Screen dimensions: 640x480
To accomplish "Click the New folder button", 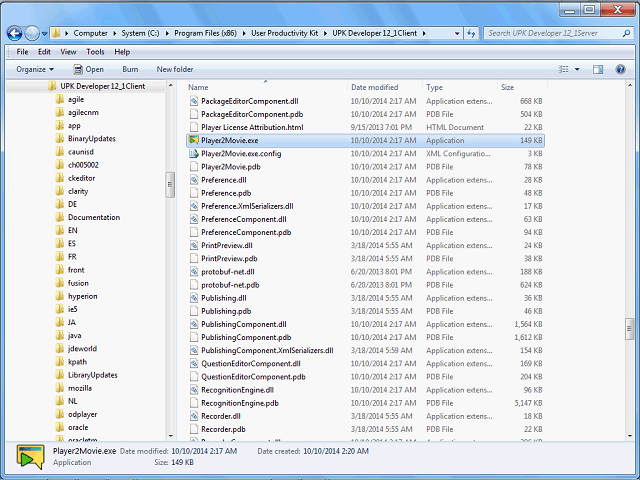I will [175, 69].
